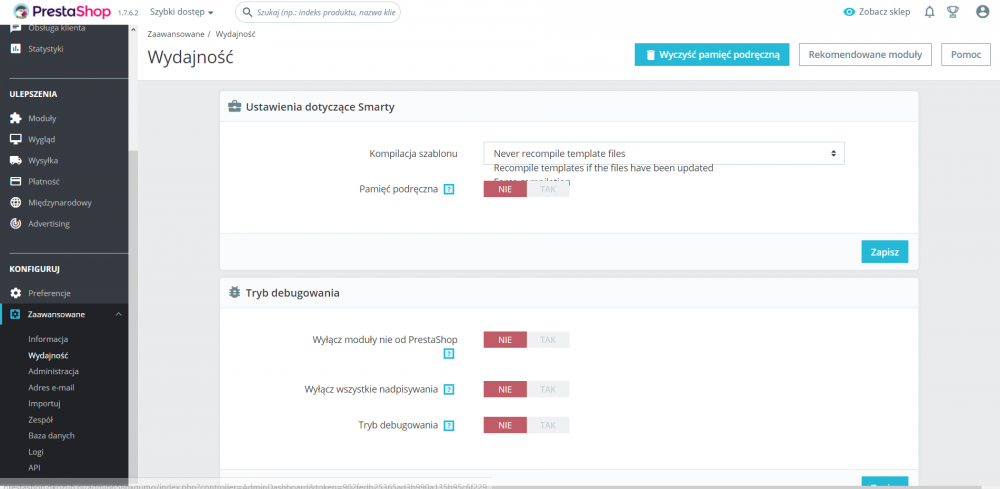
Task: Toggle Pamięć podręczna switch to TAK
Action: [547, 189]
